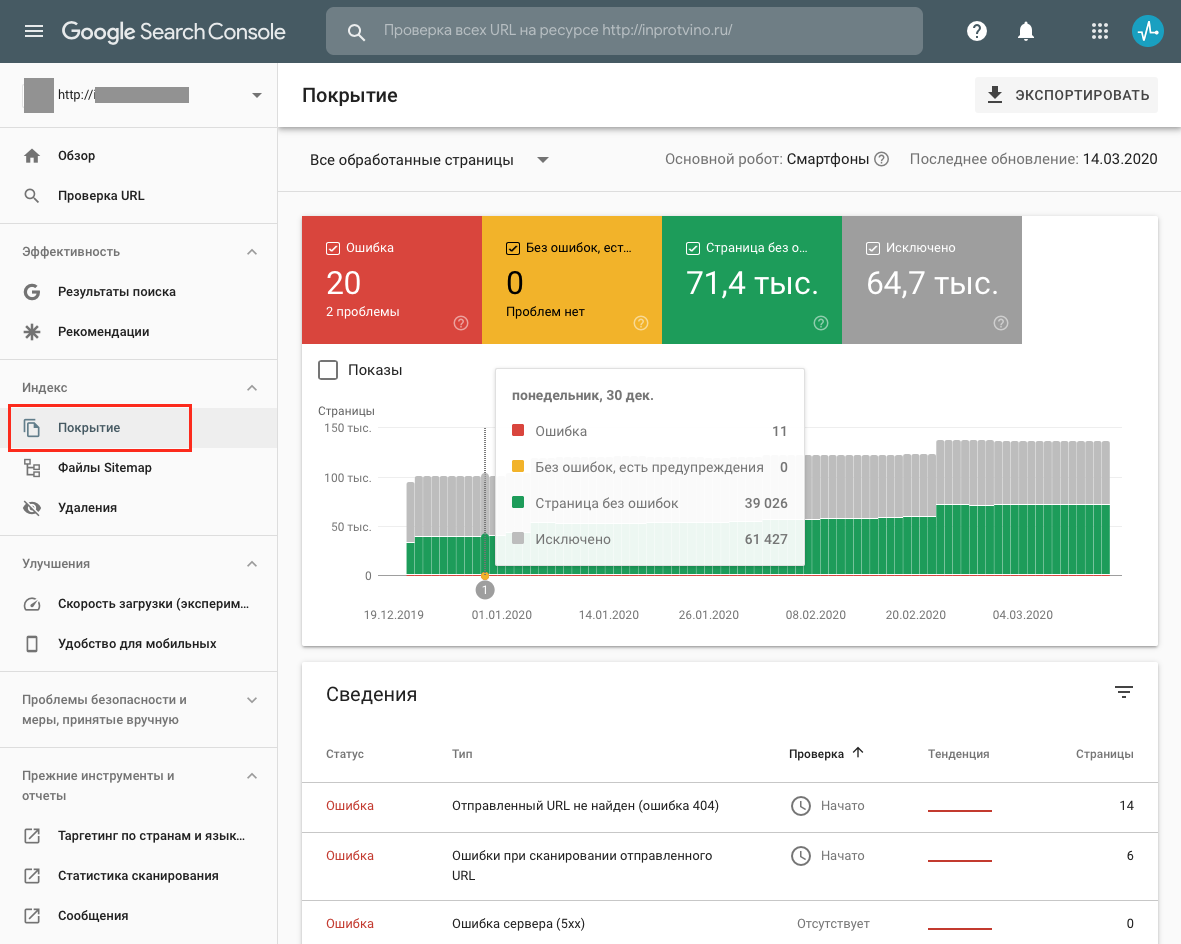Expand Проблемы безопасности section

[x=252, y=700]
